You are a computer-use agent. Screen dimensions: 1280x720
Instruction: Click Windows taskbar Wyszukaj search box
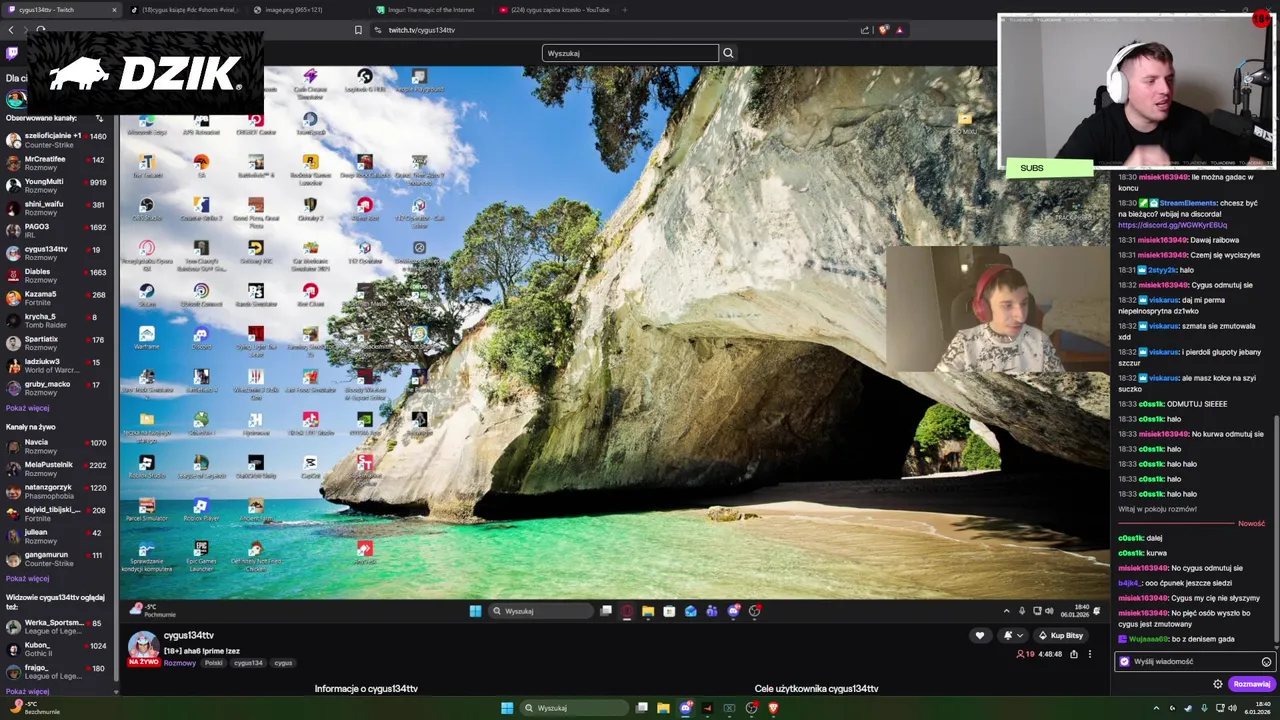point(575,708)
